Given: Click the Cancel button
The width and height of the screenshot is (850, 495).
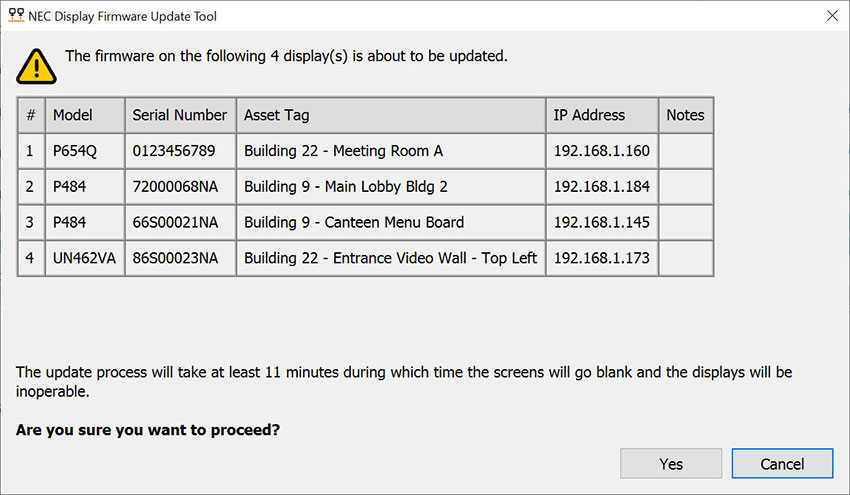Looking at the screenshot, I should (x=782, y=463).
